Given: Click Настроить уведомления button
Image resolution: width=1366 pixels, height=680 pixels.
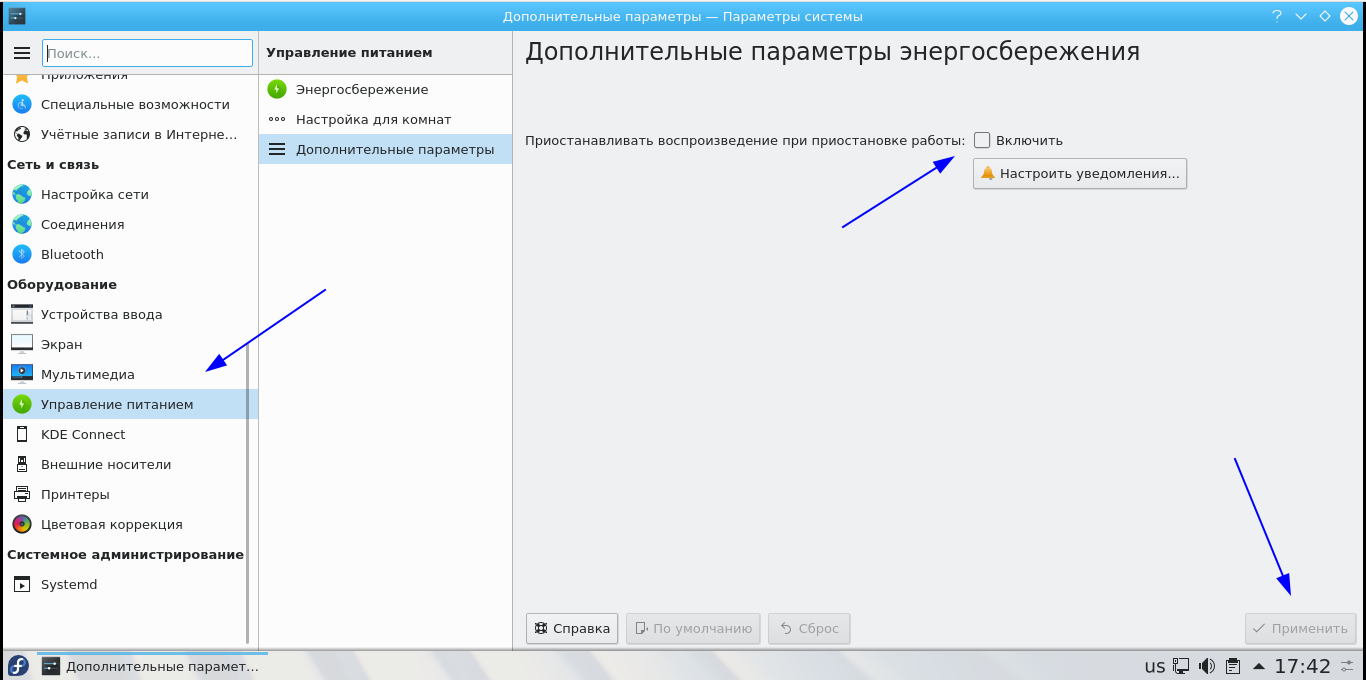Looking at the screenshot, I should coord(1080,173).
